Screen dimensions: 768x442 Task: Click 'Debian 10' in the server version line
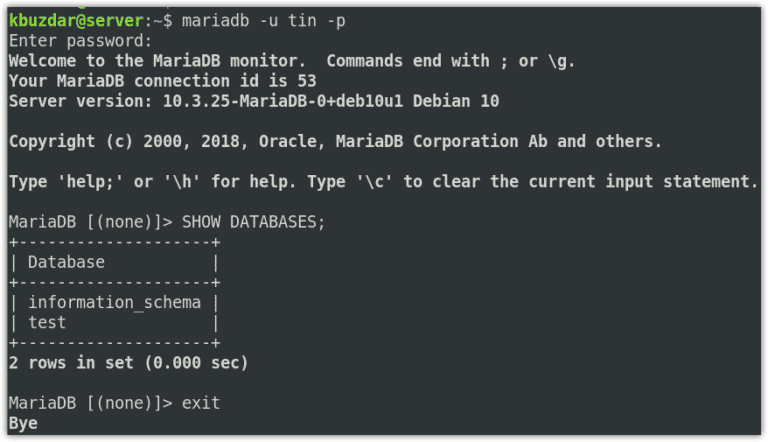pos(456,101)
